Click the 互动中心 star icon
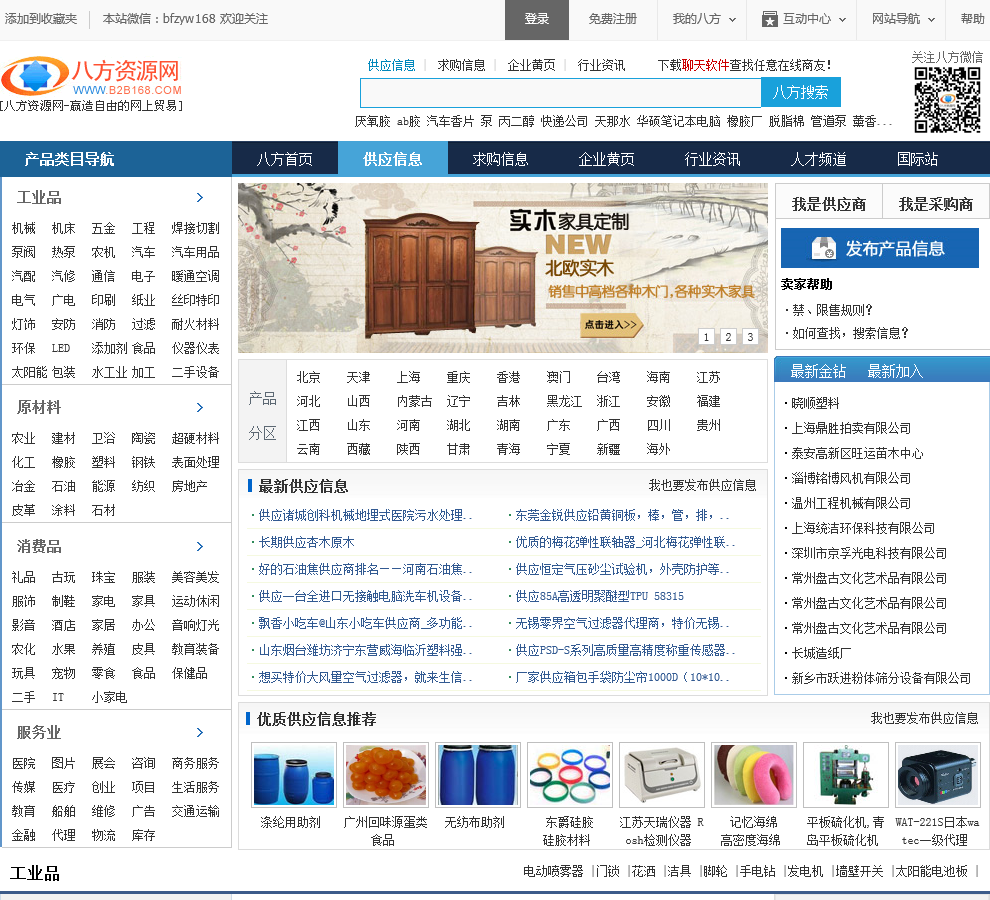Image resolution: width=990 pixels, height=900 pixels. click(x=769, y=19)
